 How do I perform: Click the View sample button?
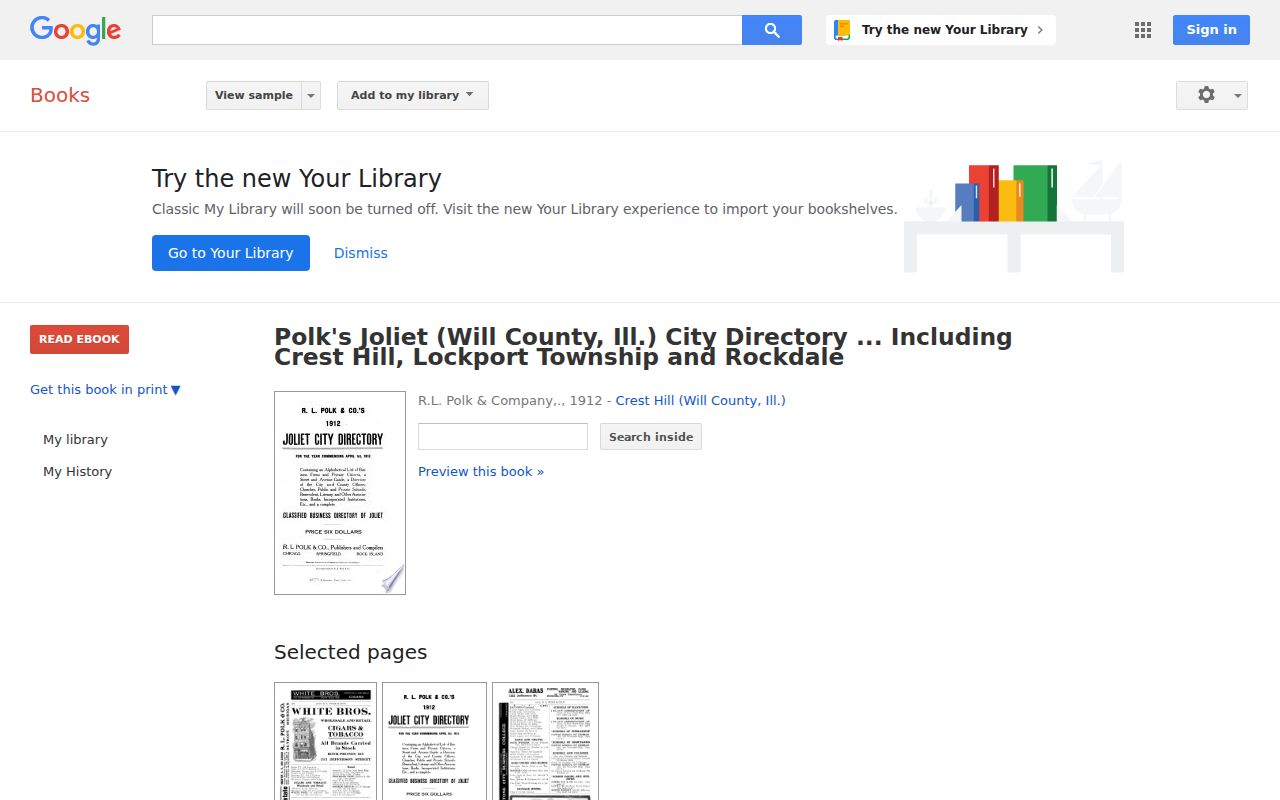(x=254, y=95)
